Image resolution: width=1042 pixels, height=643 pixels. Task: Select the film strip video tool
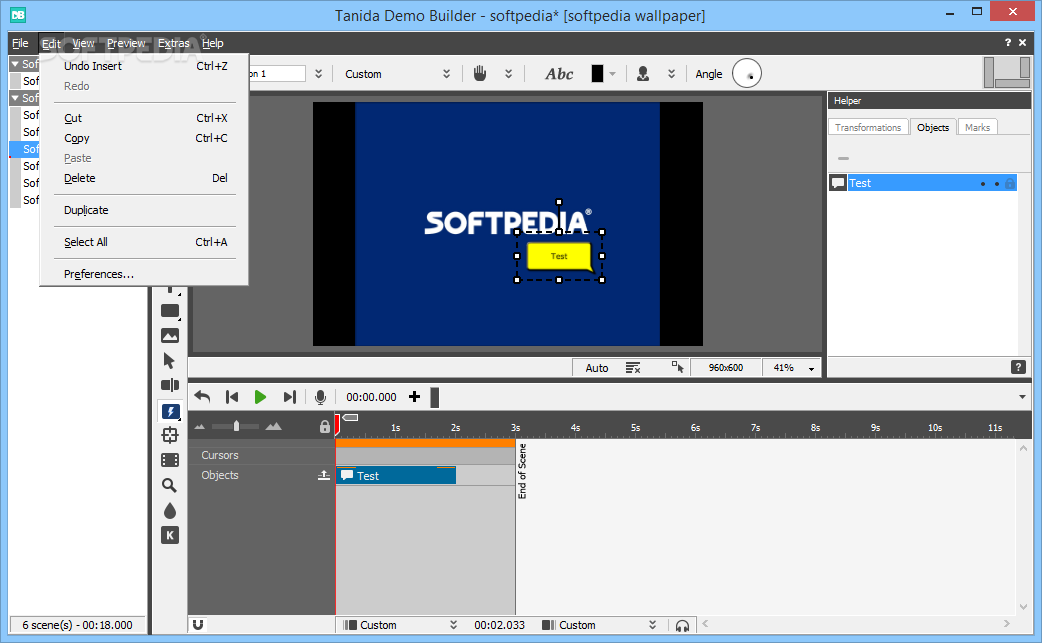[170, 460]
